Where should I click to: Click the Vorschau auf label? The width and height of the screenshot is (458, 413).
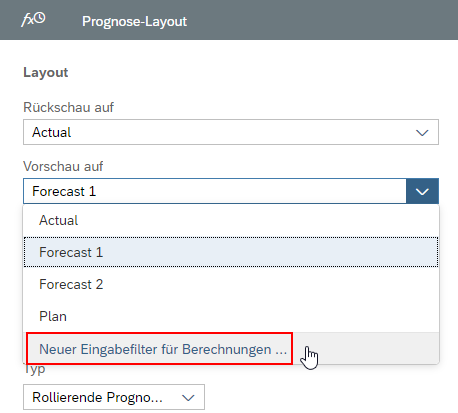pos(63,166)
